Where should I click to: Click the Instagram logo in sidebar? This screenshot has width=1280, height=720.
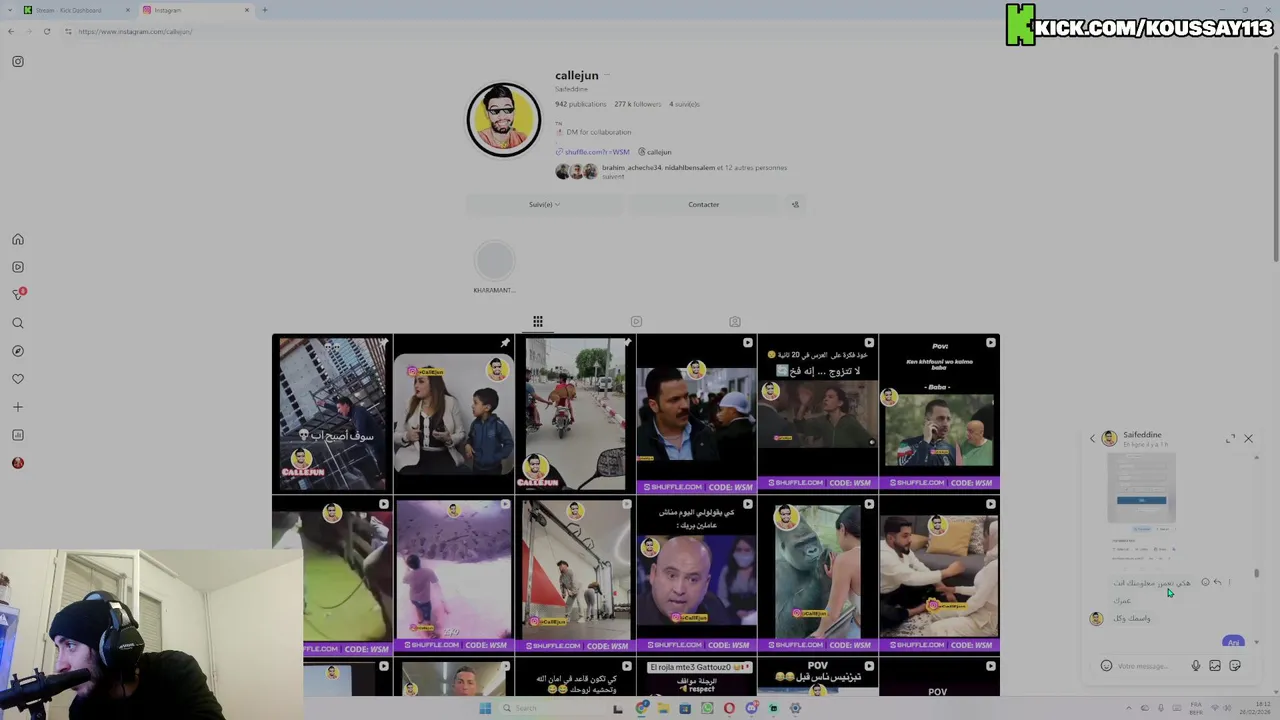point(18,61)
